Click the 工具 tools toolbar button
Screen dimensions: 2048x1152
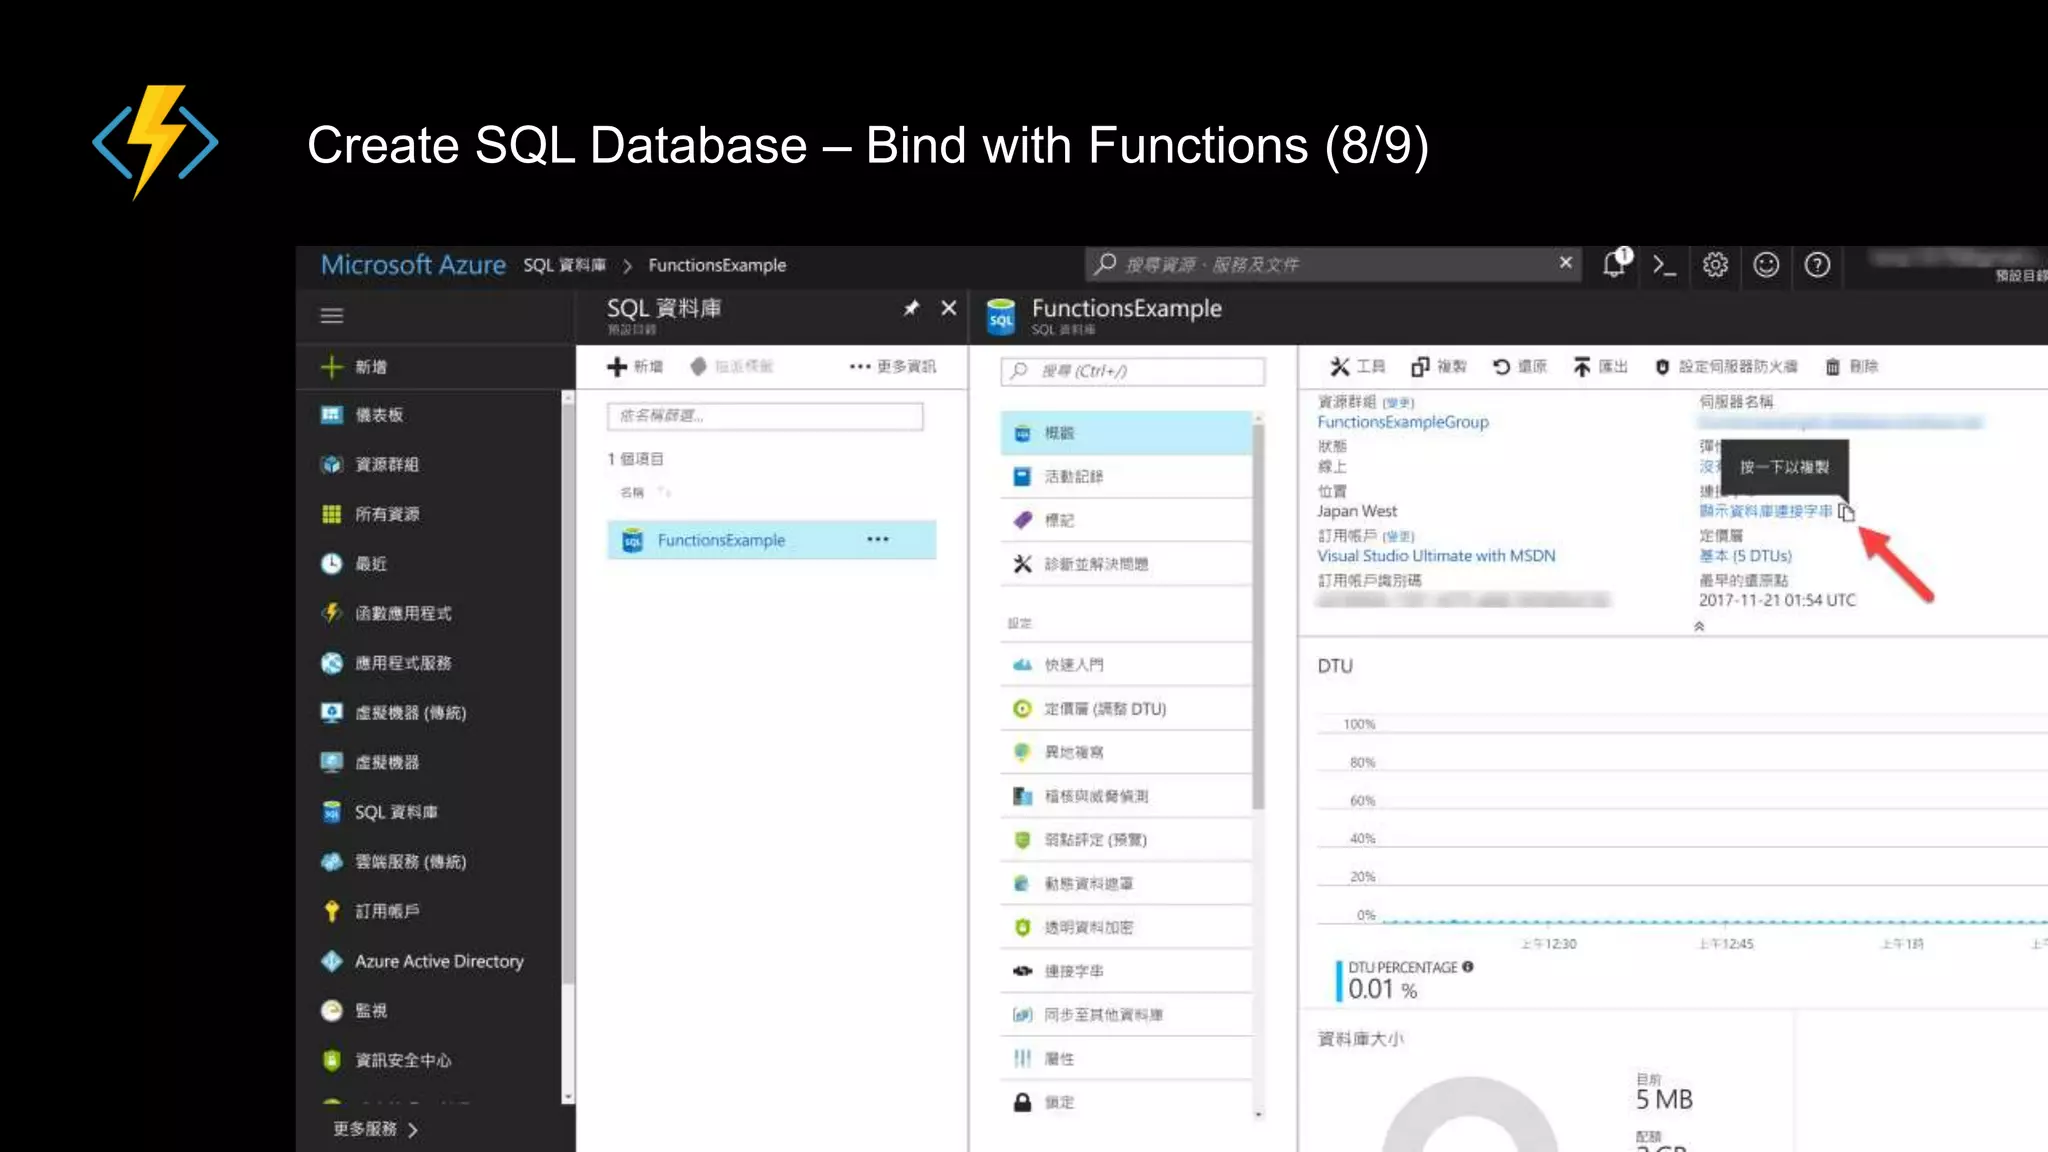pos(1357,367)
